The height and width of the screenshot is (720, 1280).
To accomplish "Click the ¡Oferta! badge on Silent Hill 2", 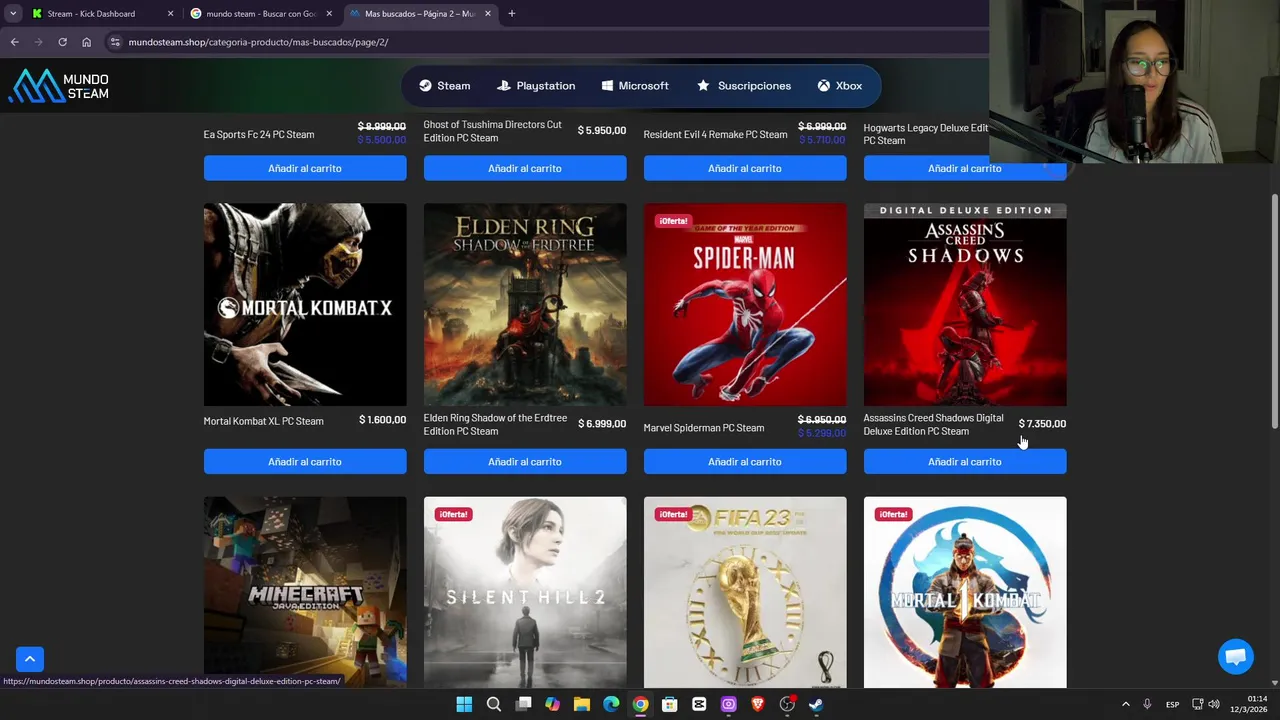I will 453,514.
